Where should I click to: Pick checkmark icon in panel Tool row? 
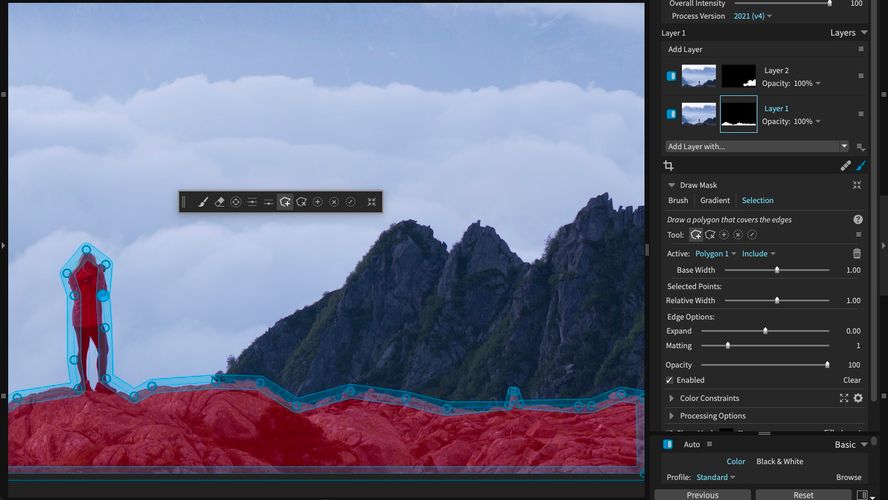pyautogui.click(x=752, y=234)
